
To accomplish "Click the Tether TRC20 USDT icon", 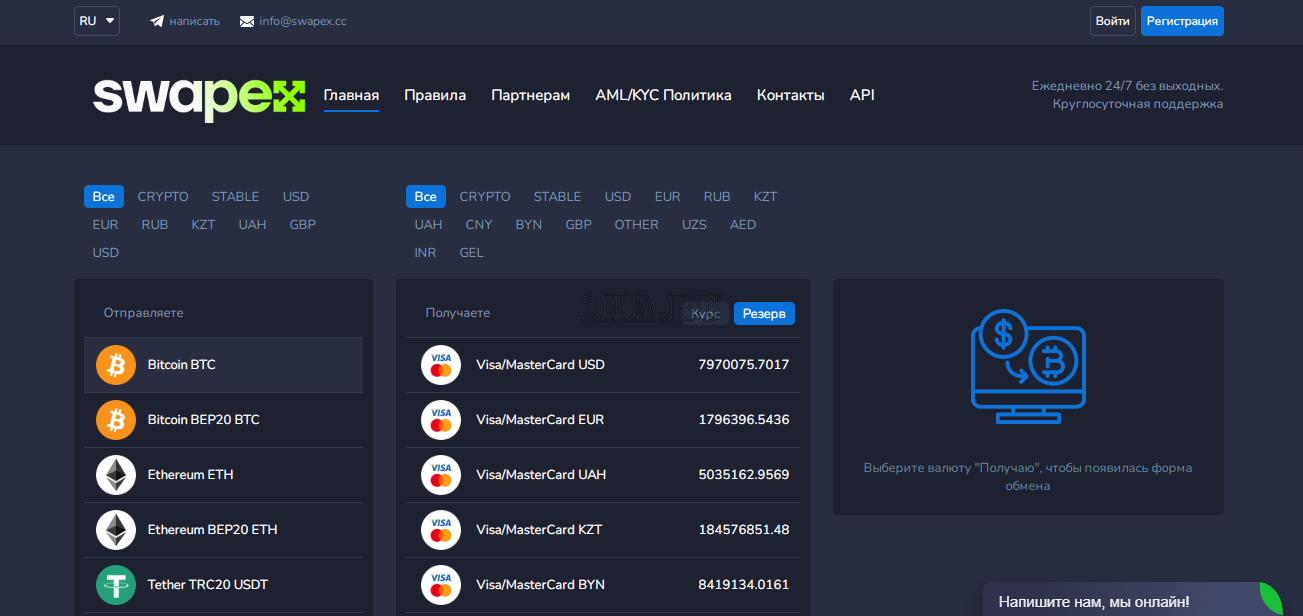I will pyautogui.click(x=116, y=585).
